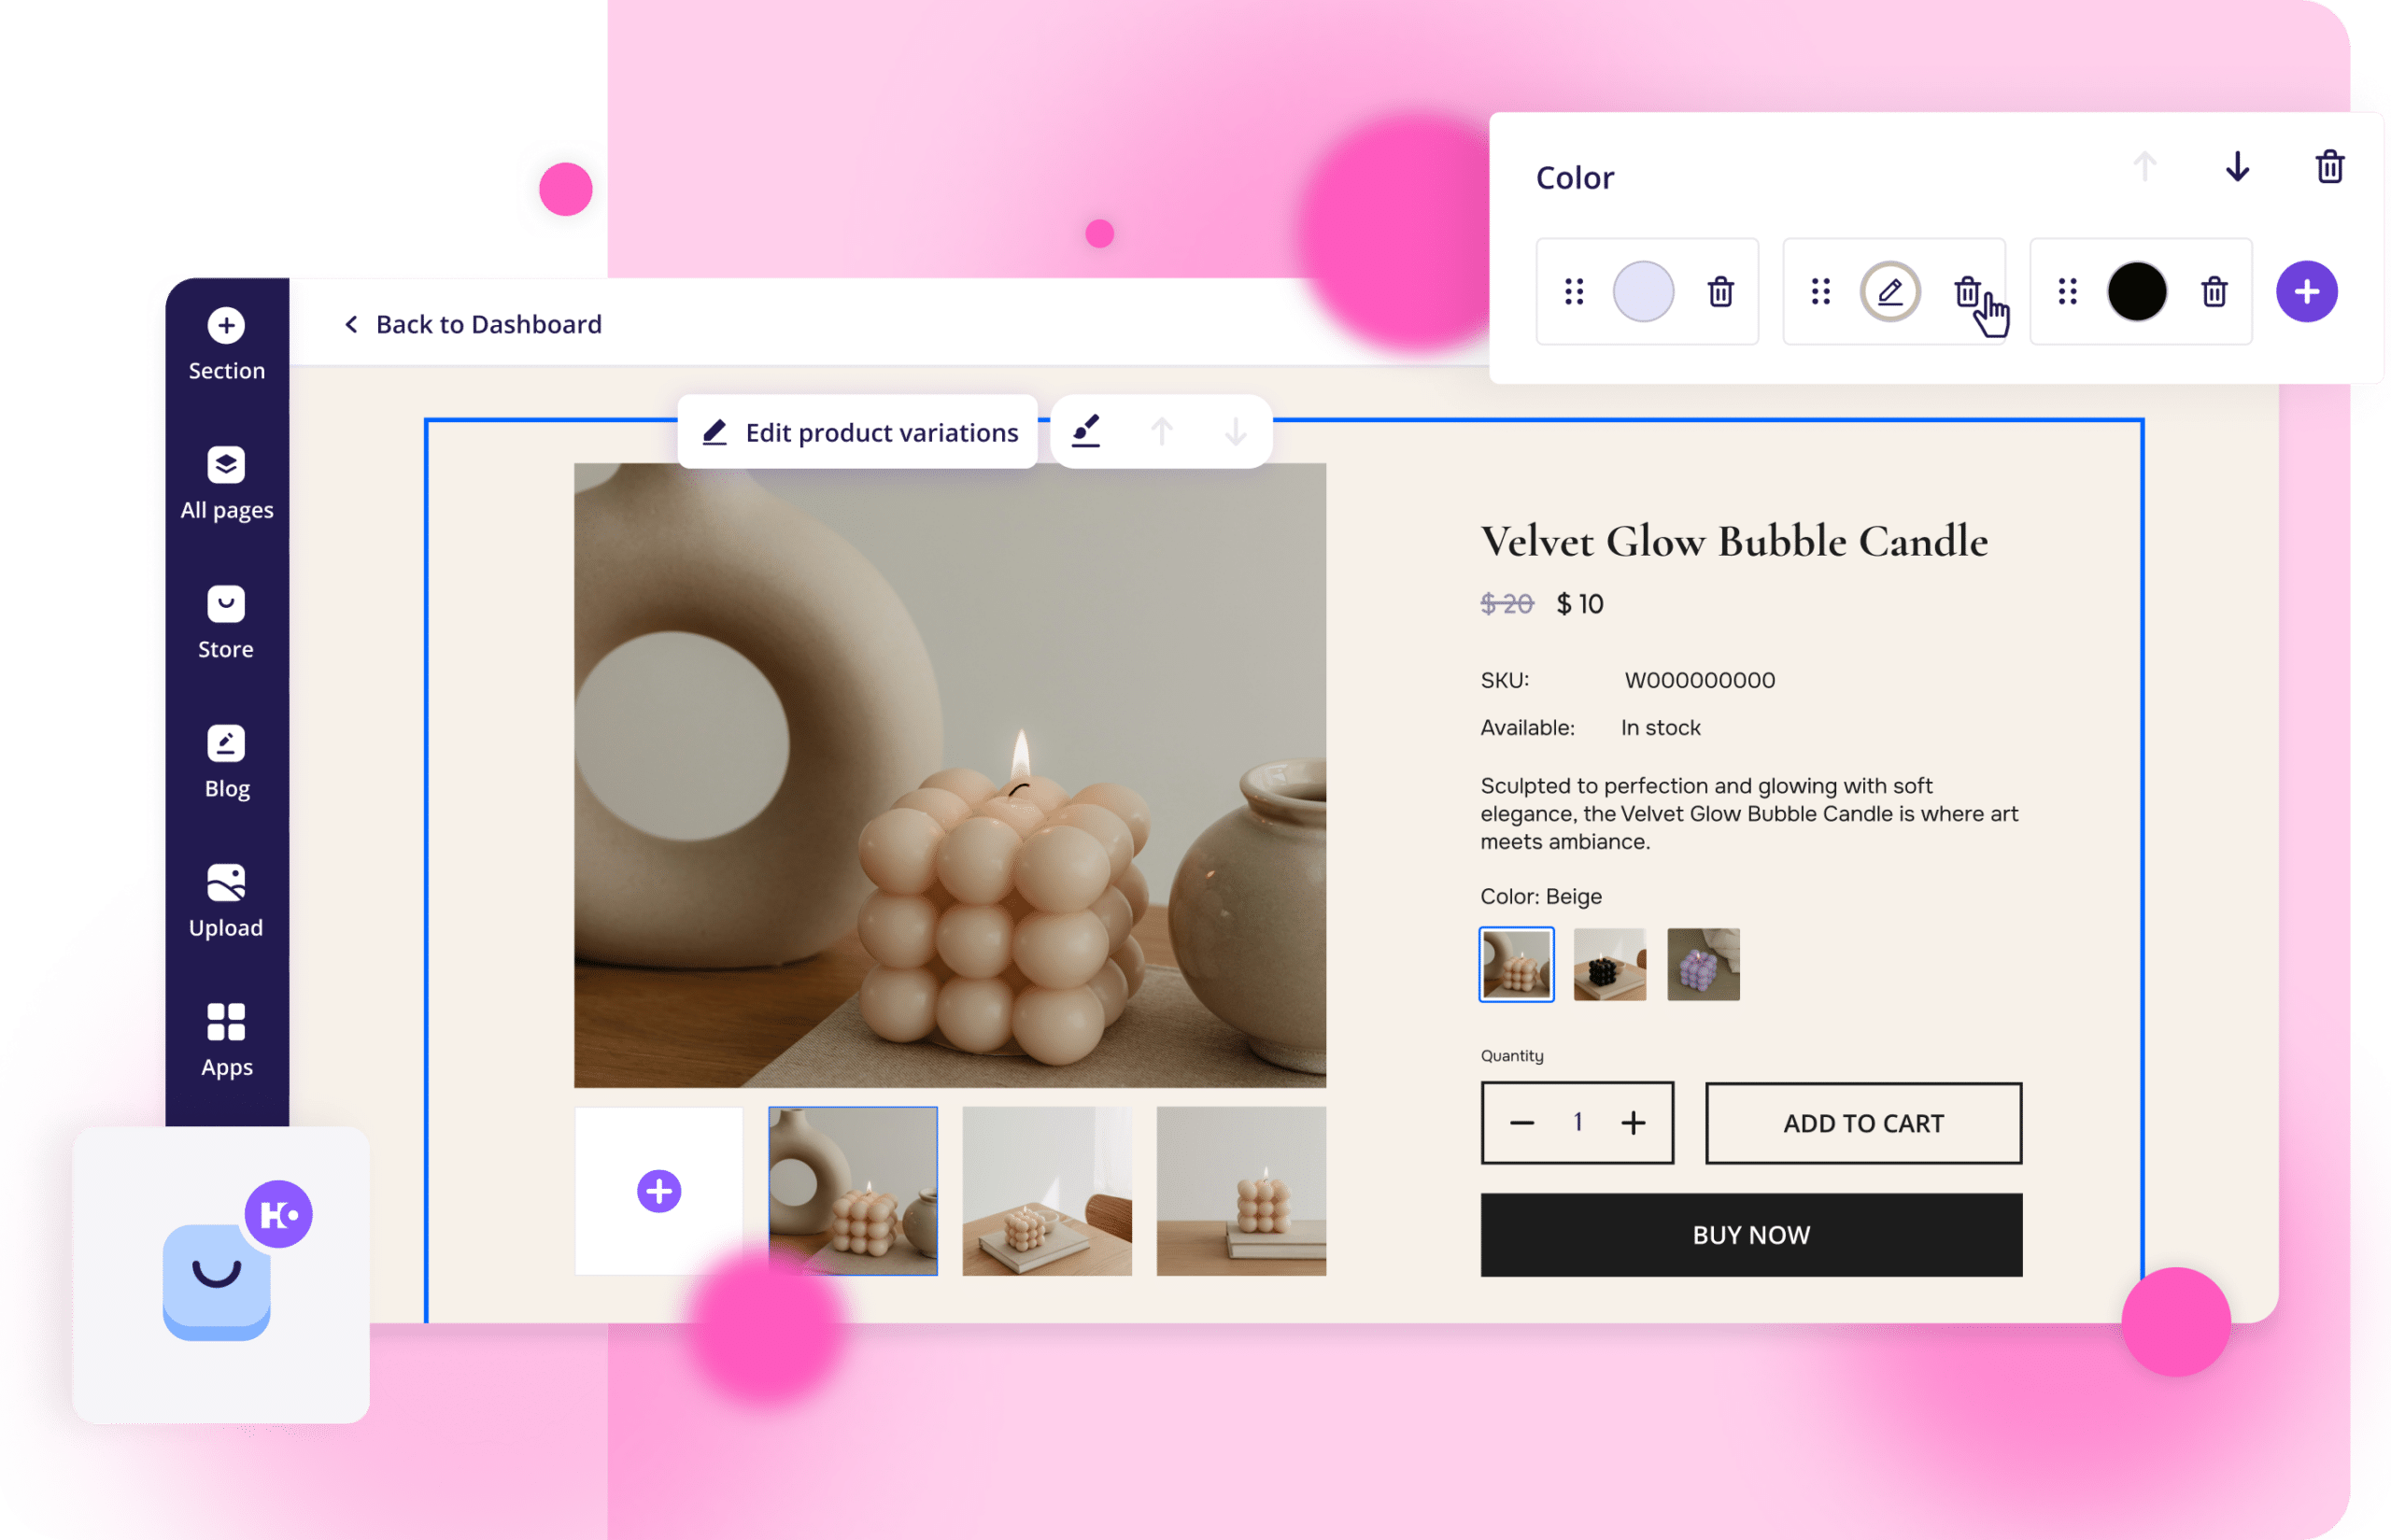Select the black color swatch
Viewport: 2391px width, 1540px height.
click(x=2137, y=292)
